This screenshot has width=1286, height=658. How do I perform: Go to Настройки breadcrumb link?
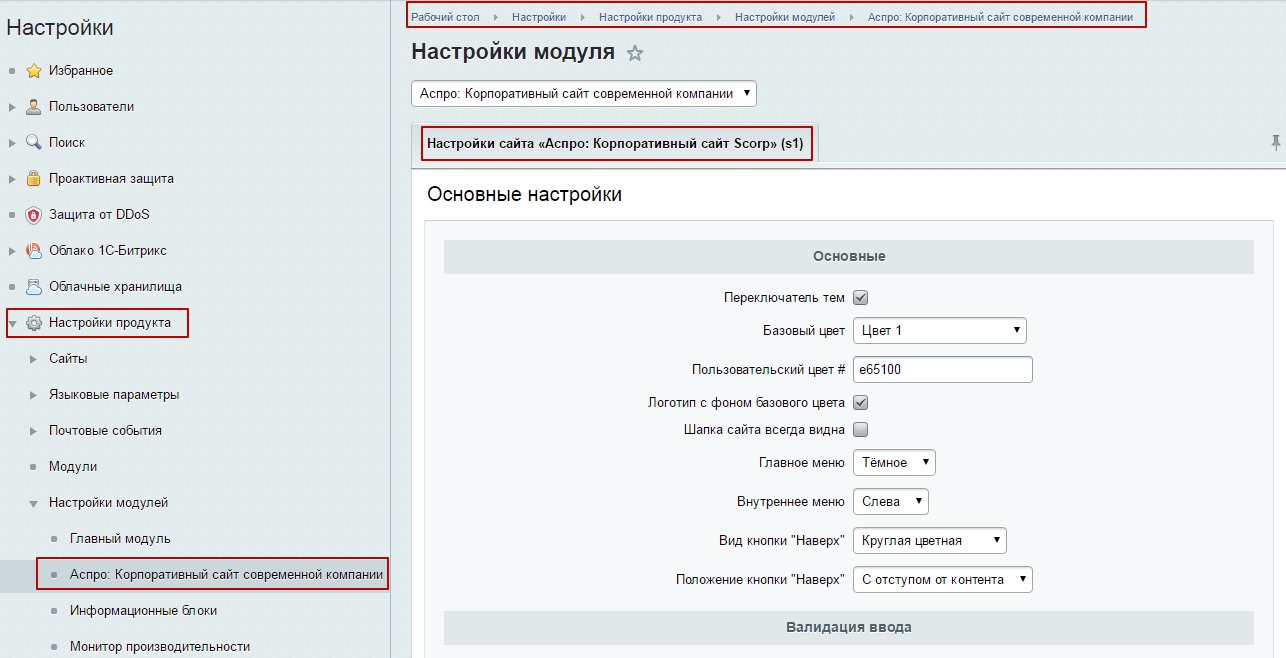tap(539, 17)
